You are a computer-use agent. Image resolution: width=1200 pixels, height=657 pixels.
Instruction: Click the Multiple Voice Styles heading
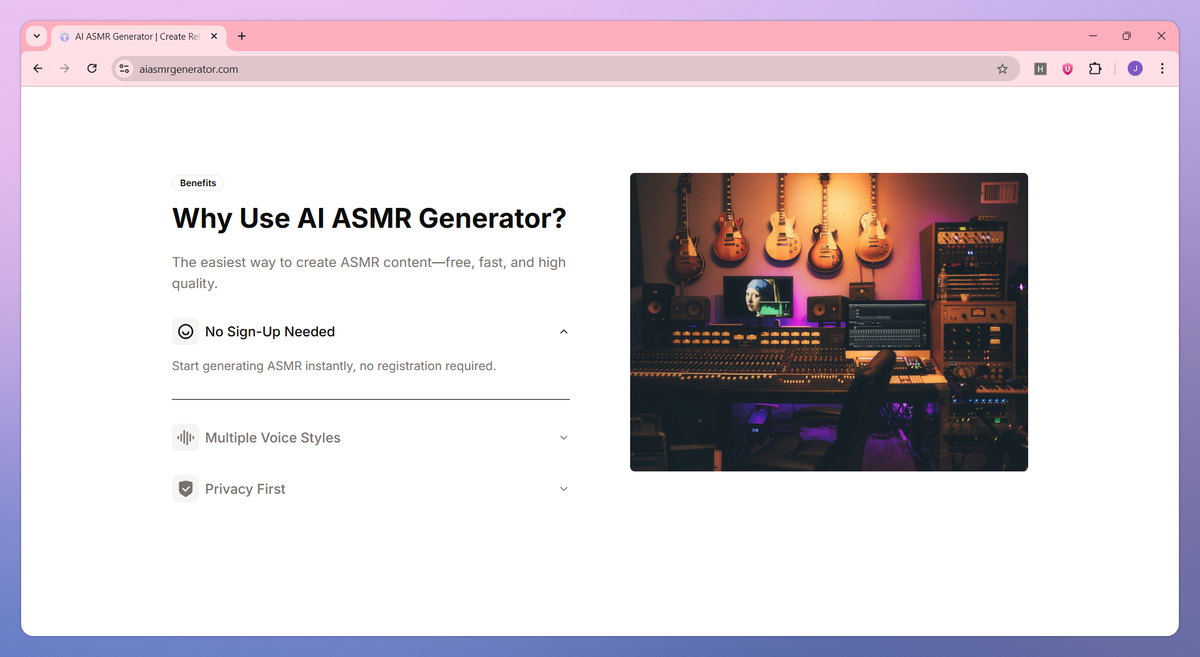(x=273, y=437)
